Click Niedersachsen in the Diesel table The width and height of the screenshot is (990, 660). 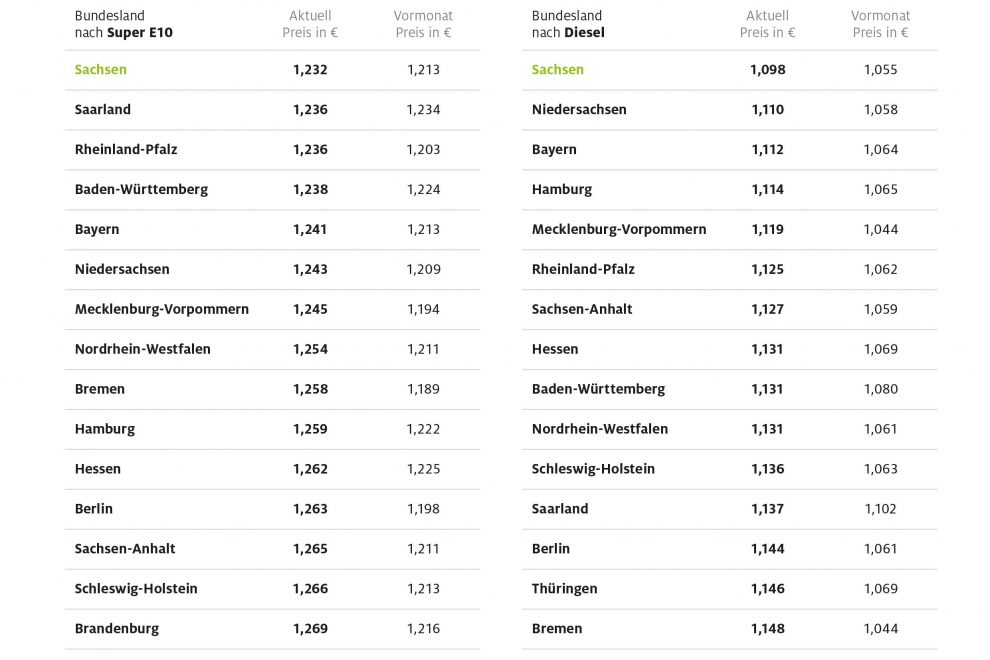click(x=579, y=109)
